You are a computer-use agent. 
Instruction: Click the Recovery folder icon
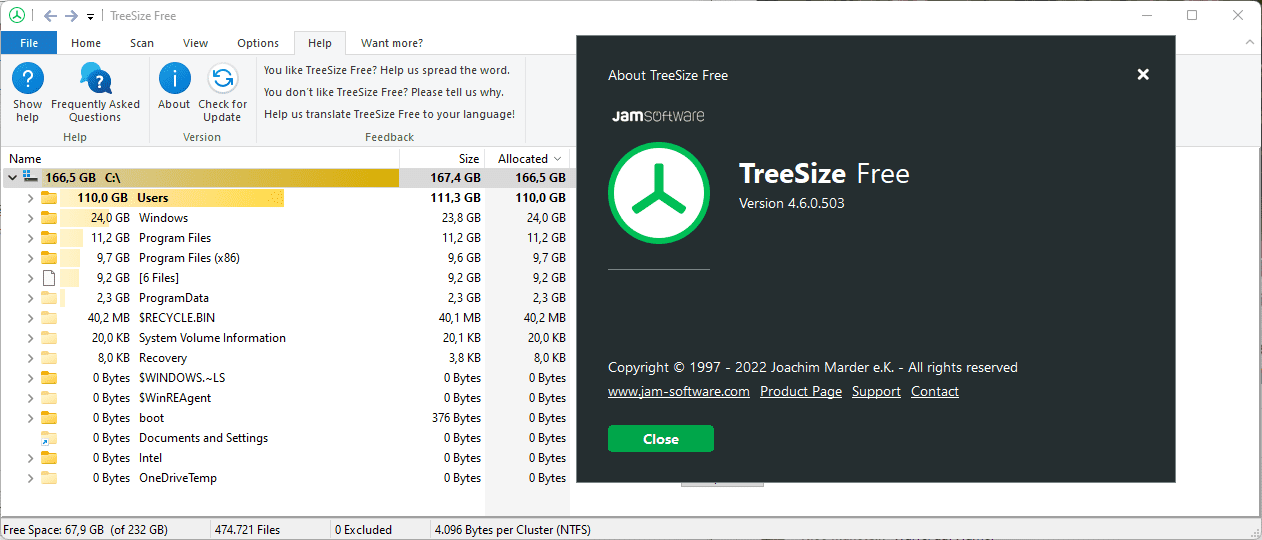[x=49, y=358]
